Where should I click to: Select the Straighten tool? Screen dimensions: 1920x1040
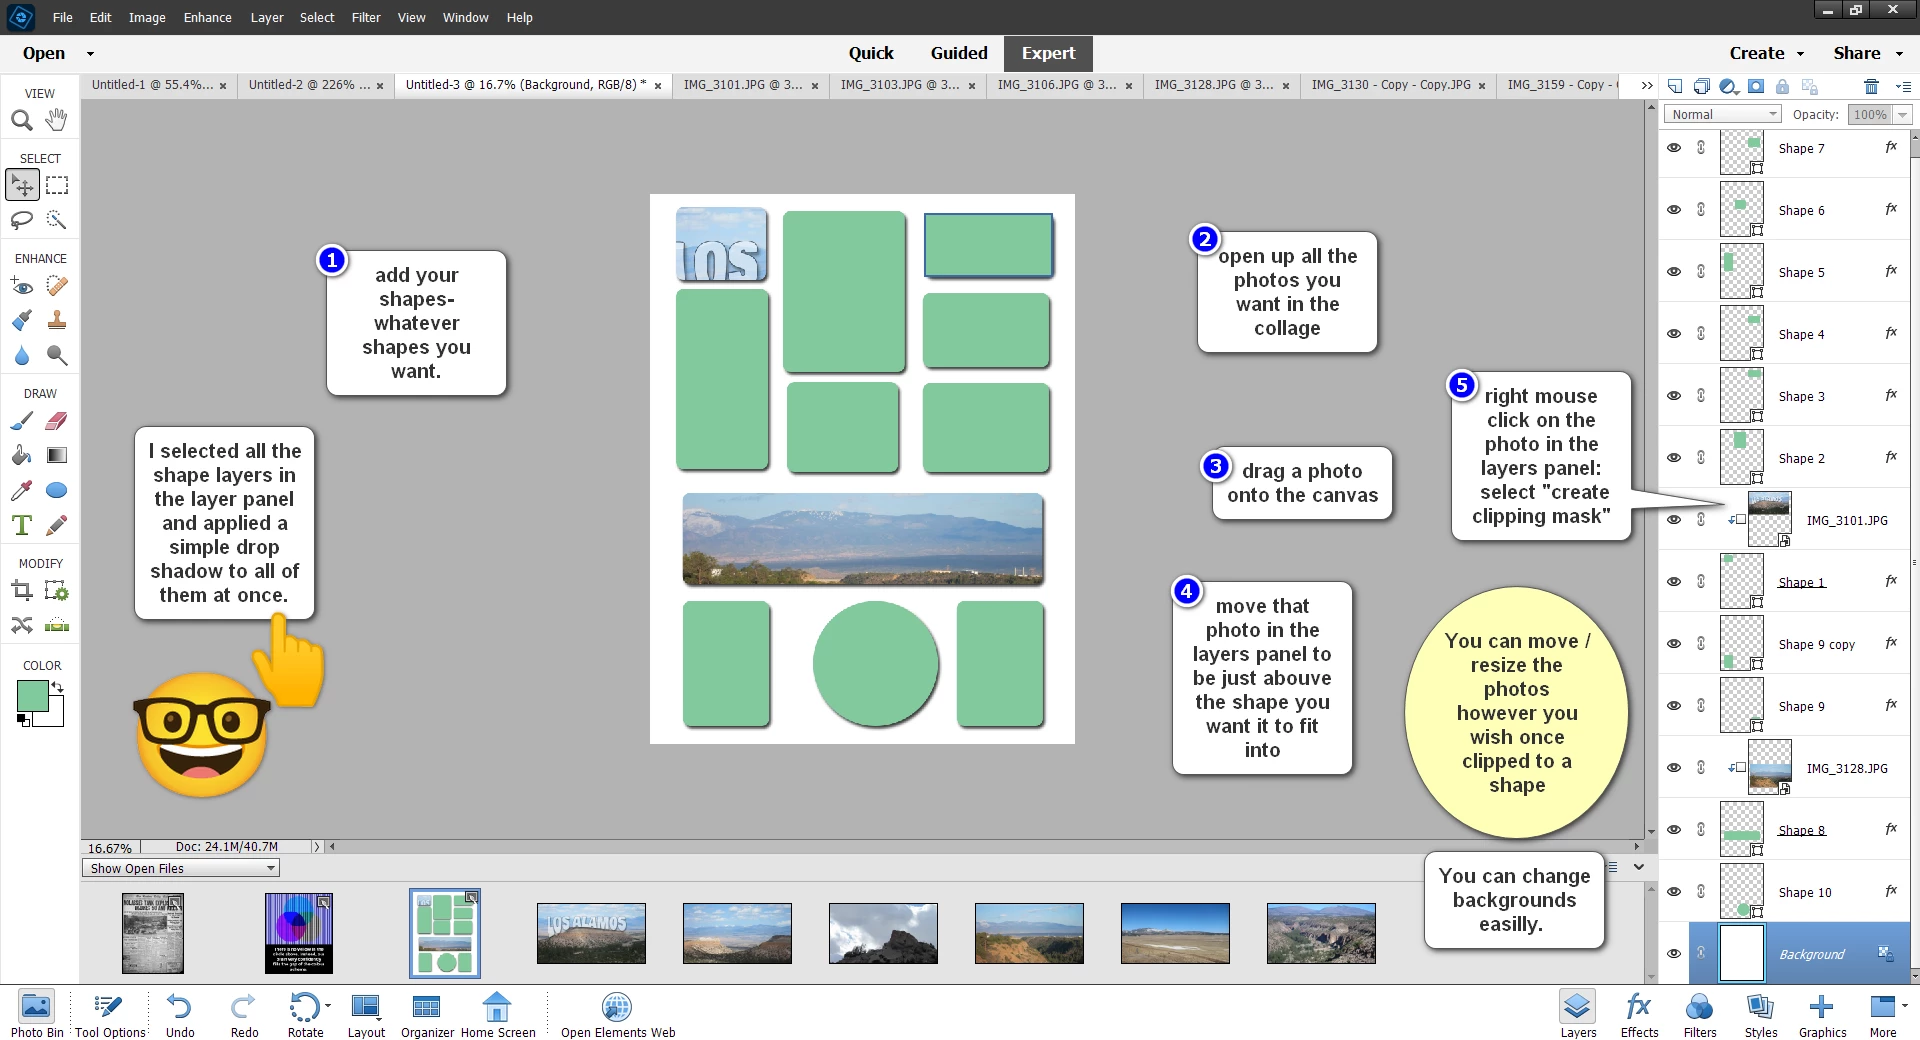point(57,626)
